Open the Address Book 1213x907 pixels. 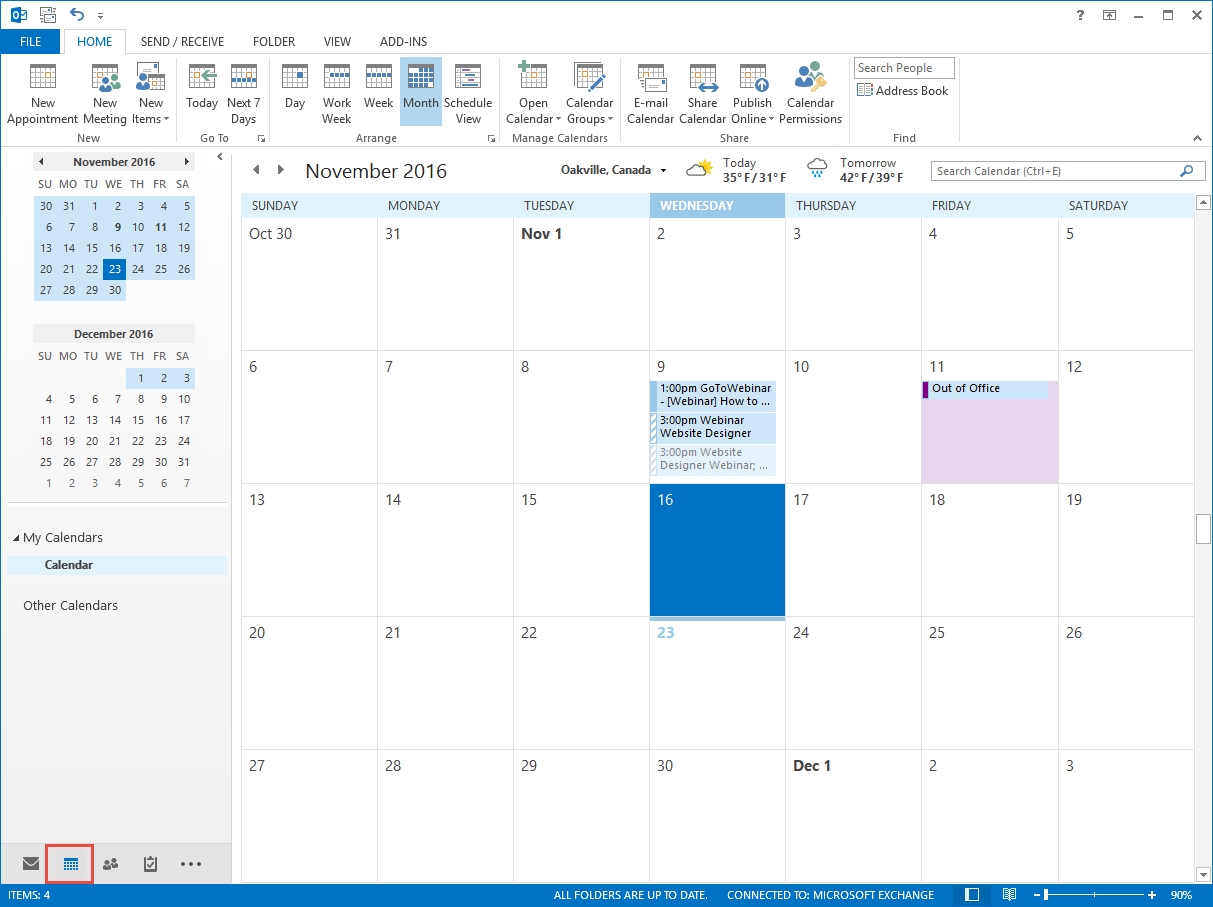tap(902, 90)
